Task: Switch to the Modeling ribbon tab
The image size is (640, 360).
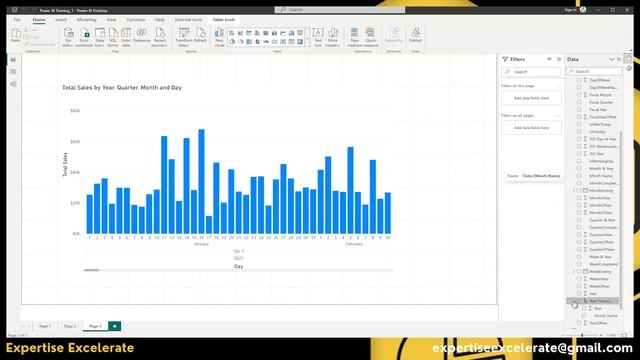Action: point(87,20)
